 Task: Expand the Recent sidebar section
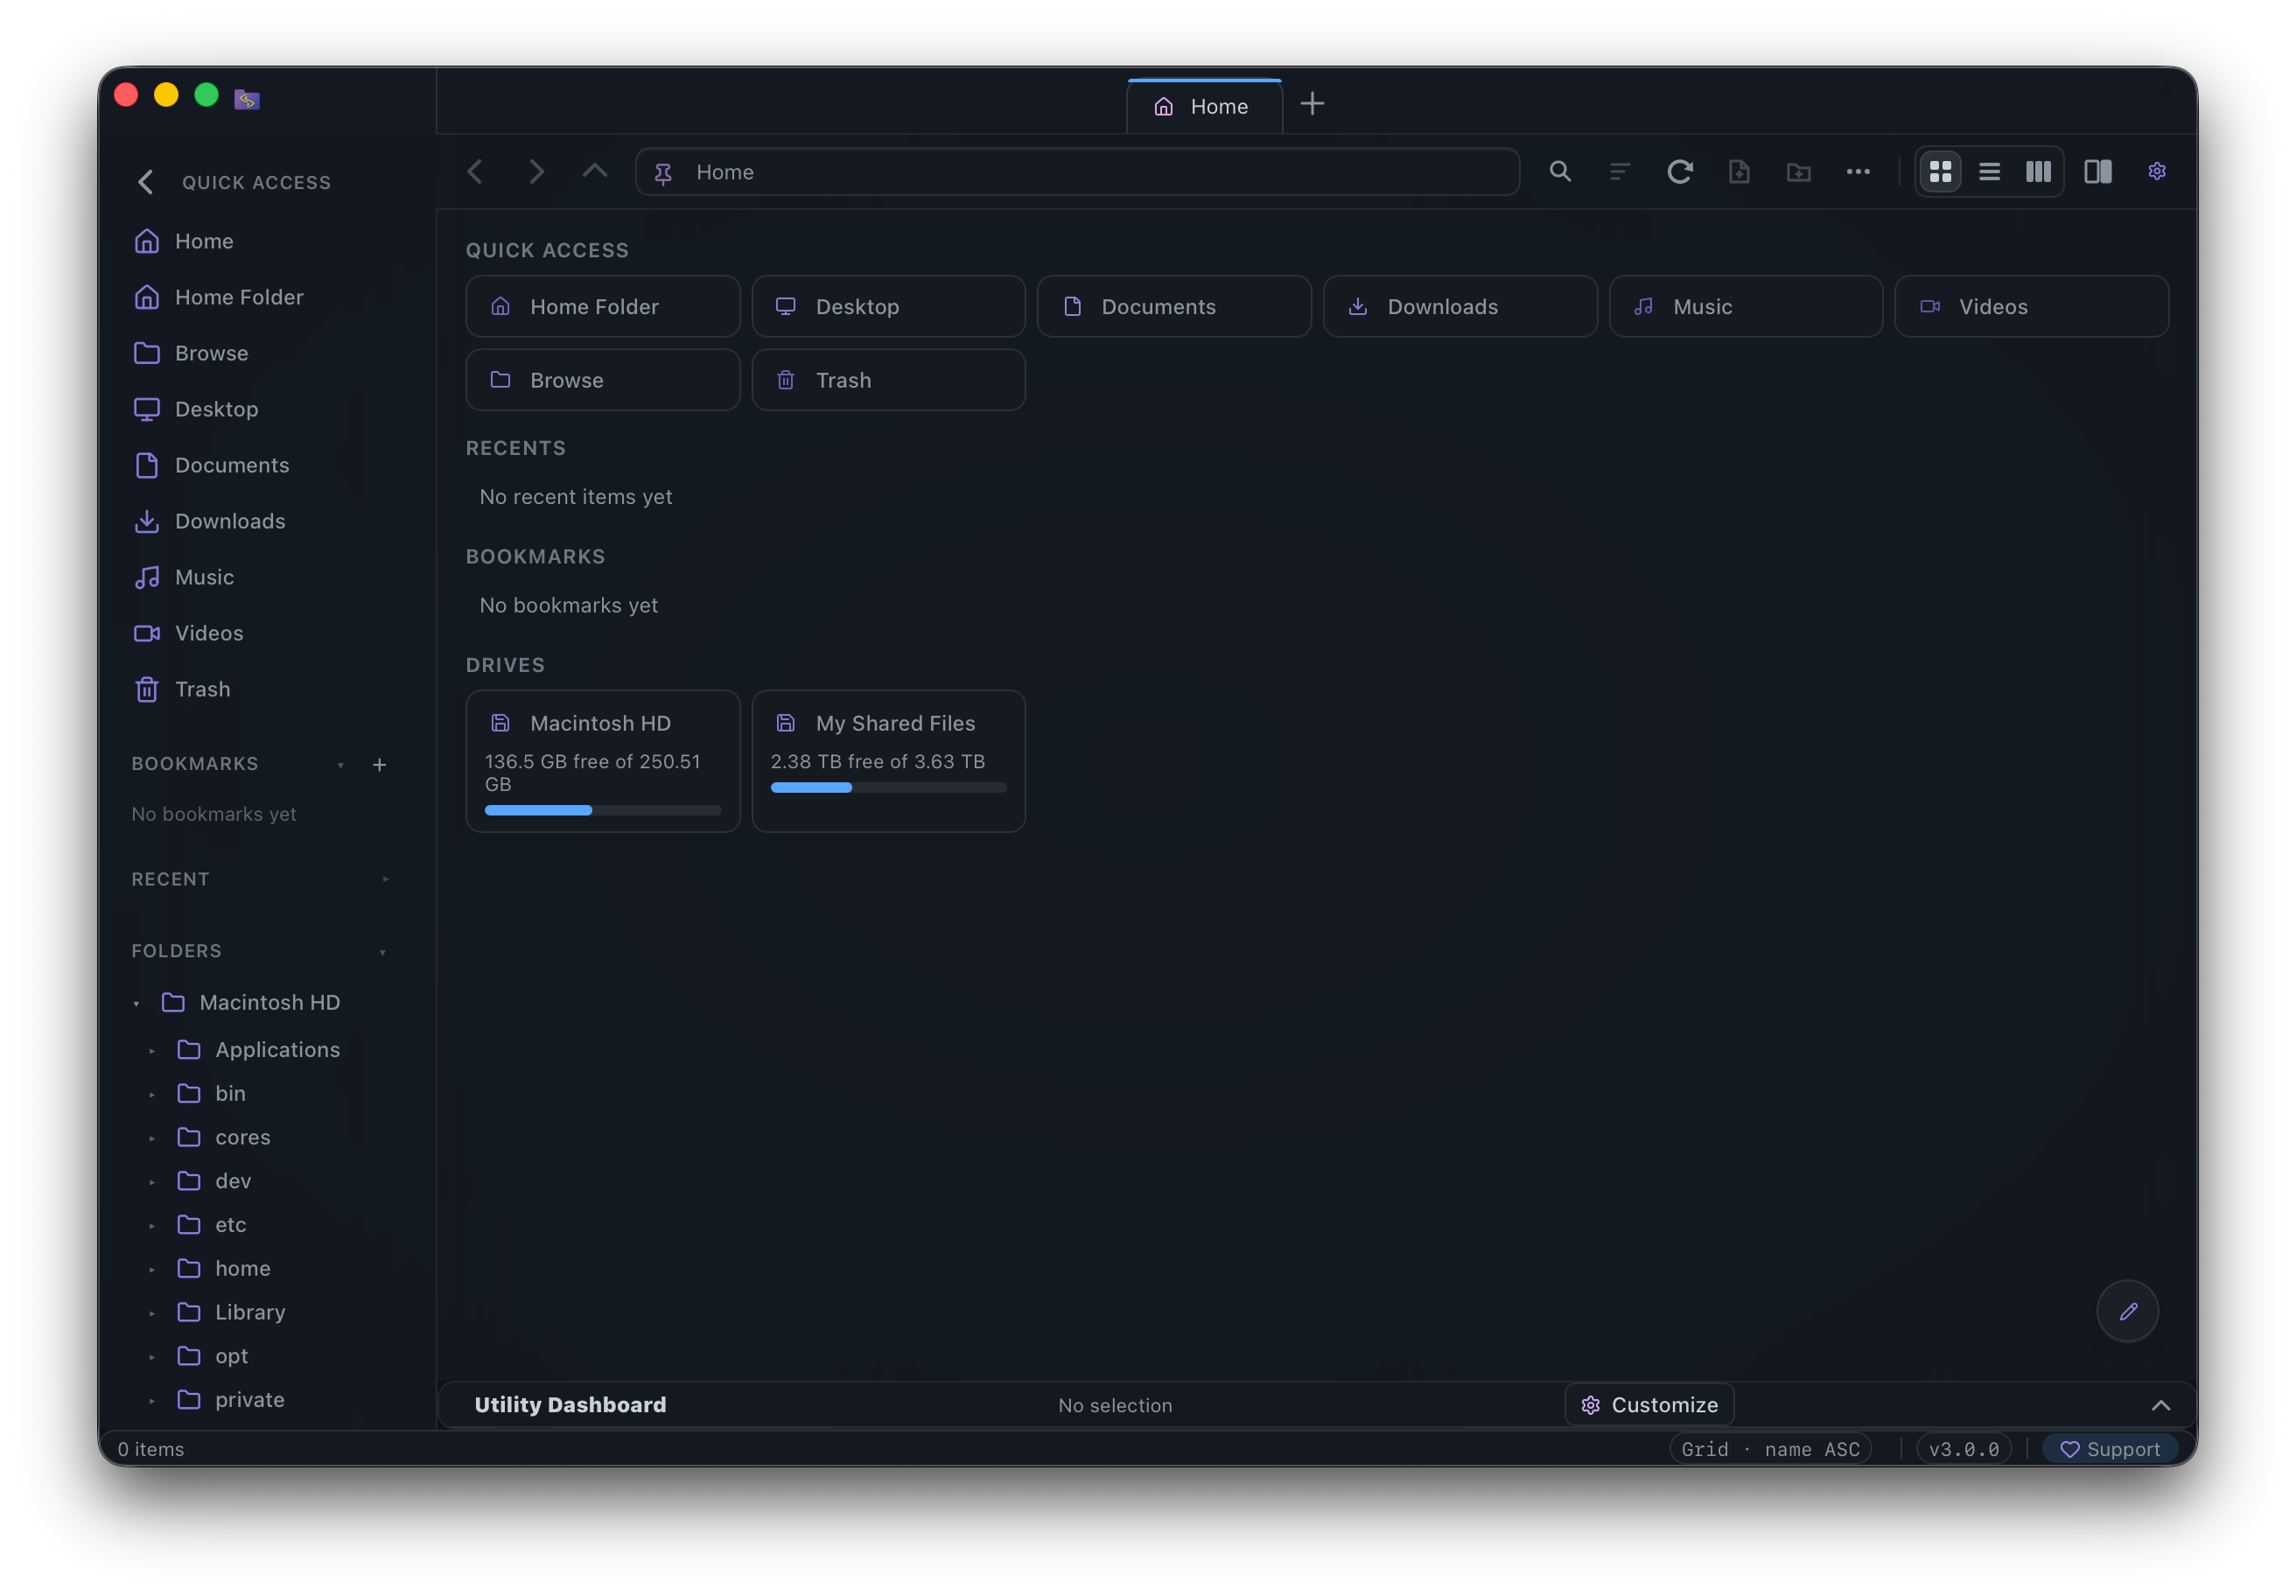tap(385, 879)
